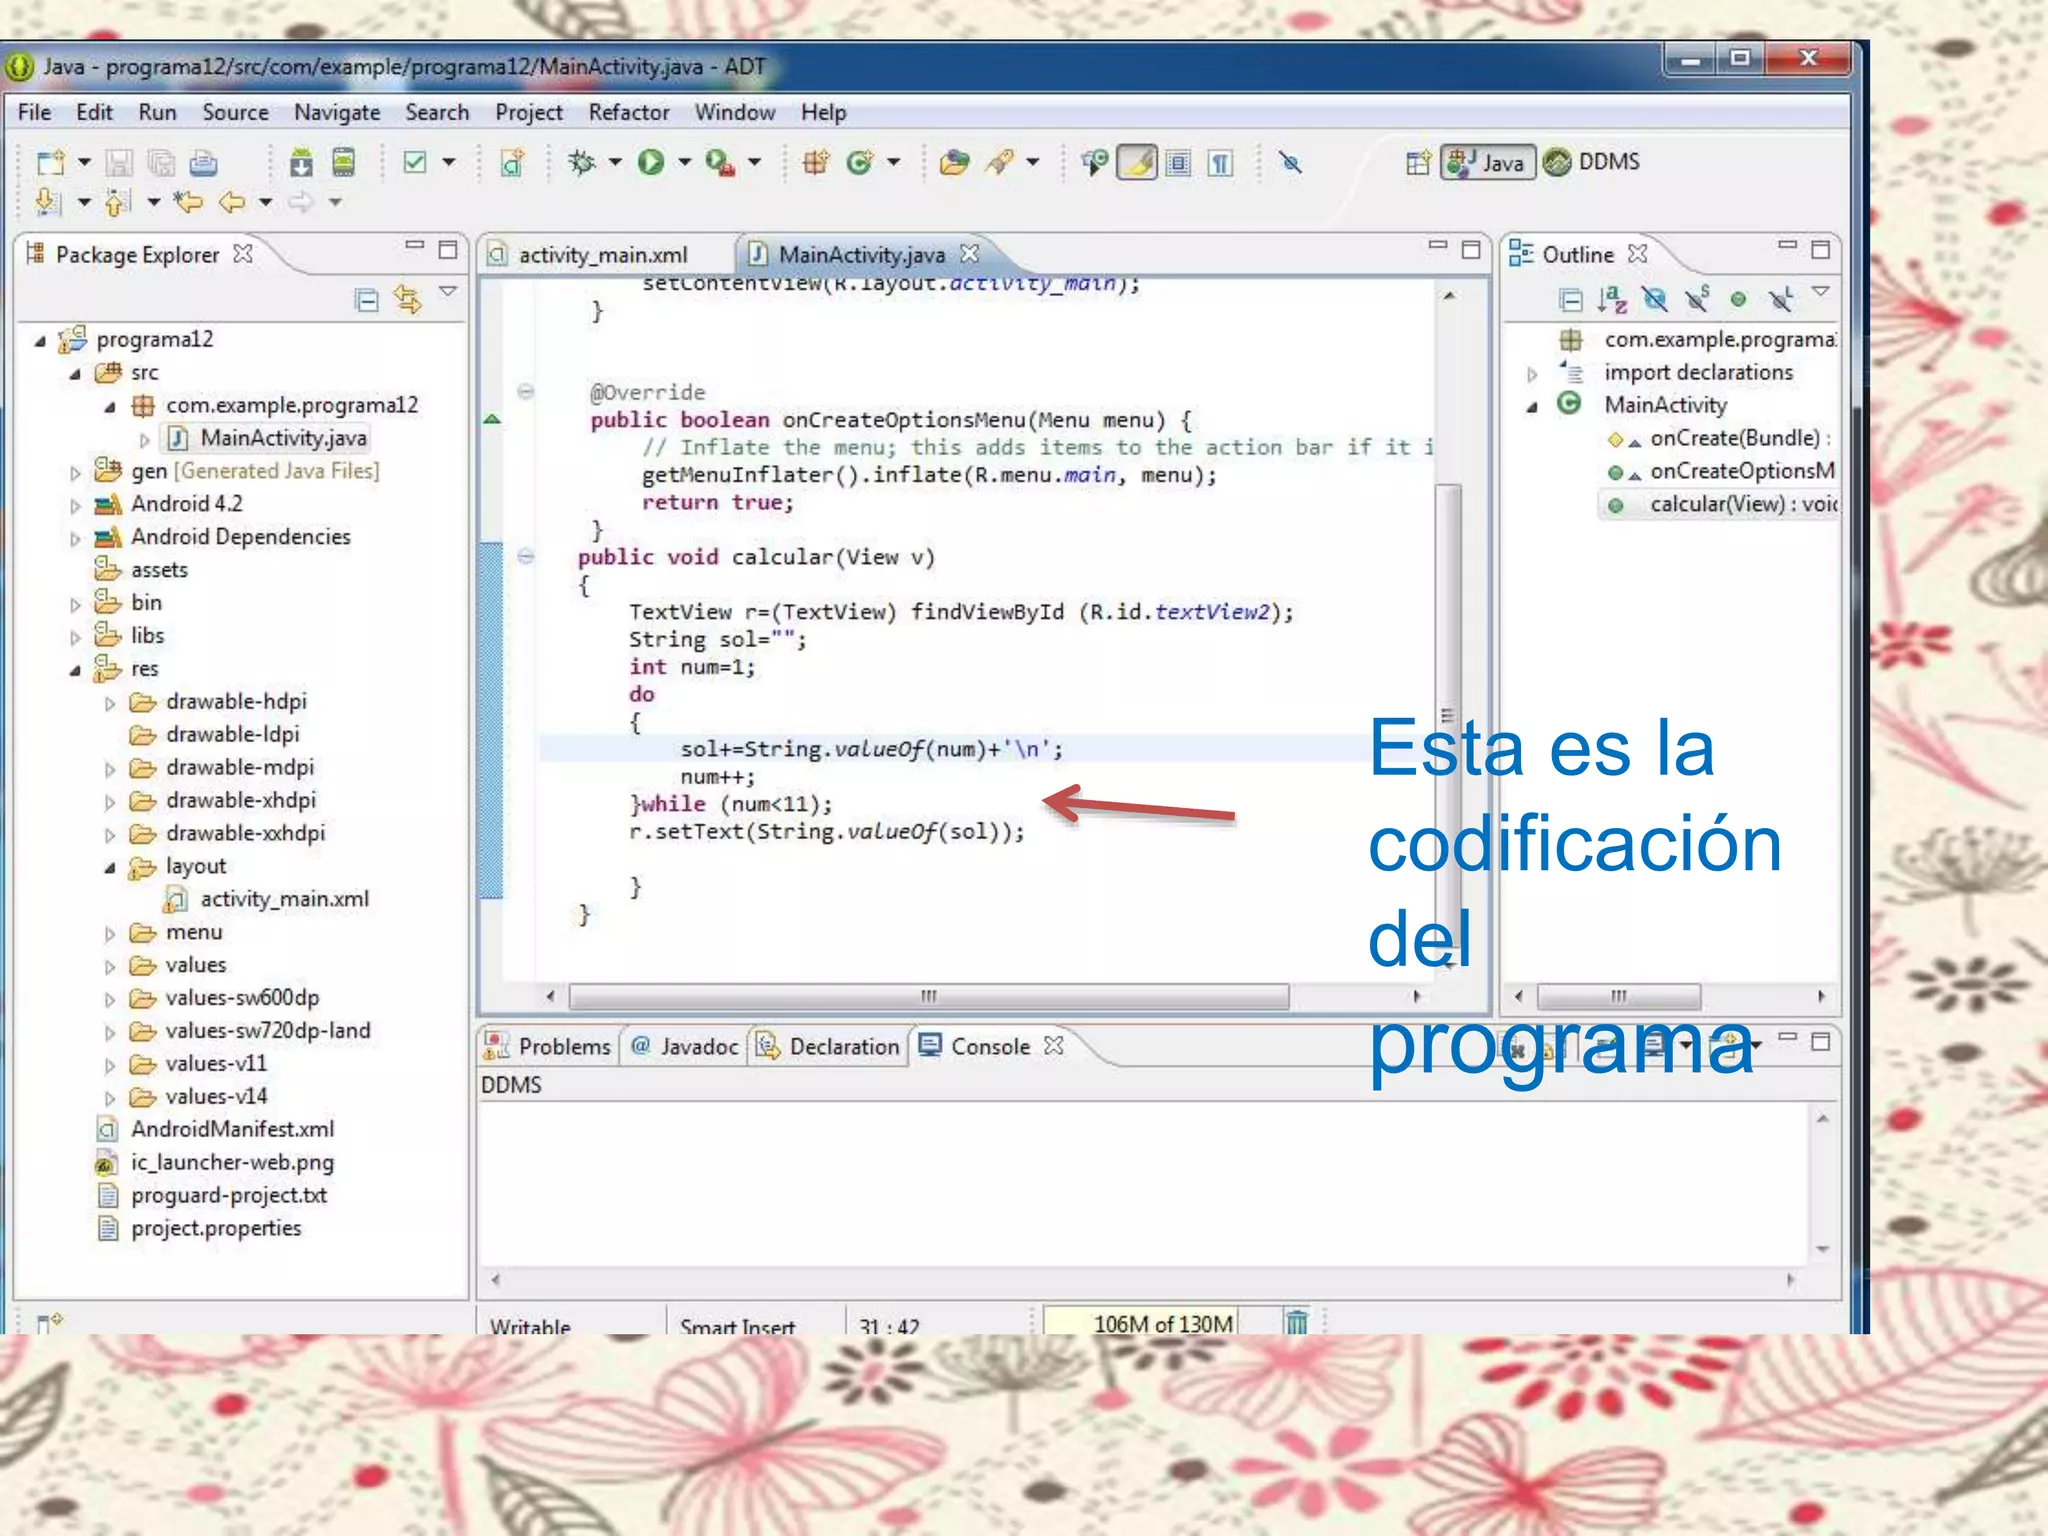Collapse the layout folder
This screenshot has height=1536, width=2048.
click(110, 868)
